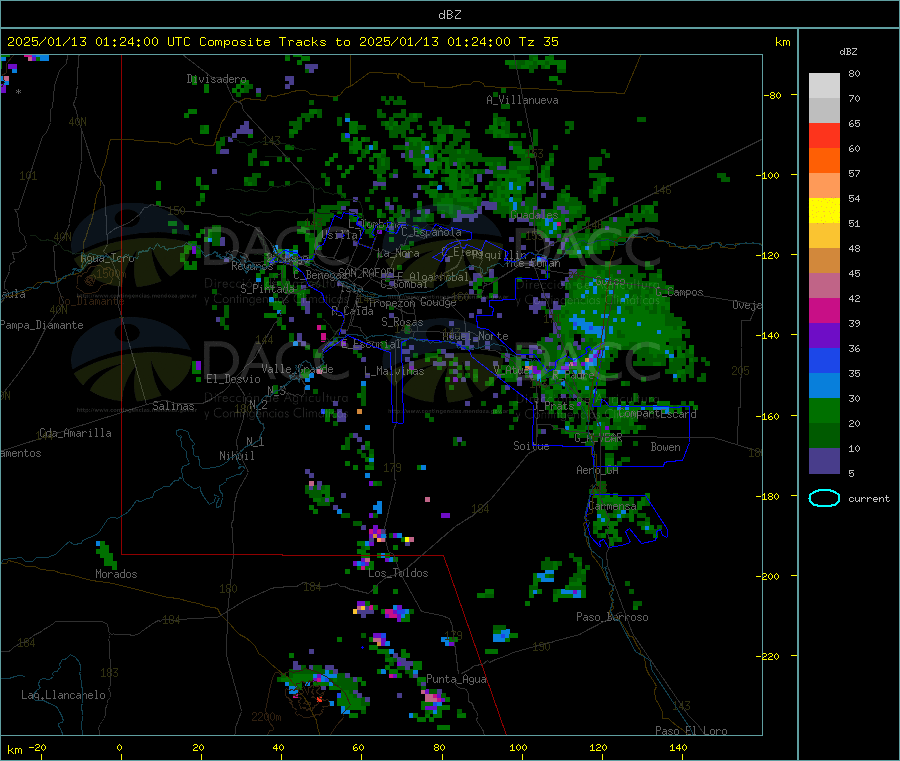Click the dBZ title at top
The height and width of the screenshot is (761, 900).
(449, 15)
